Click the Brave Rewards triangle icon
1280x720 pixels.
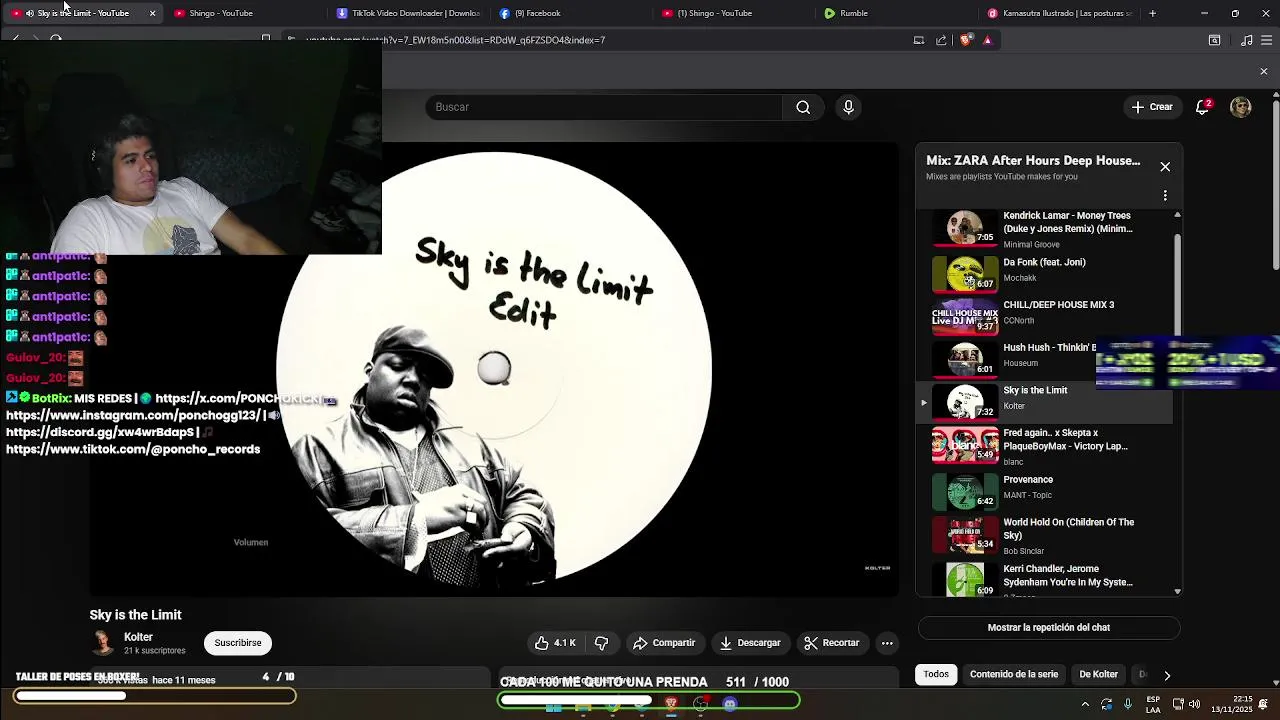click(x=987, y=40)
